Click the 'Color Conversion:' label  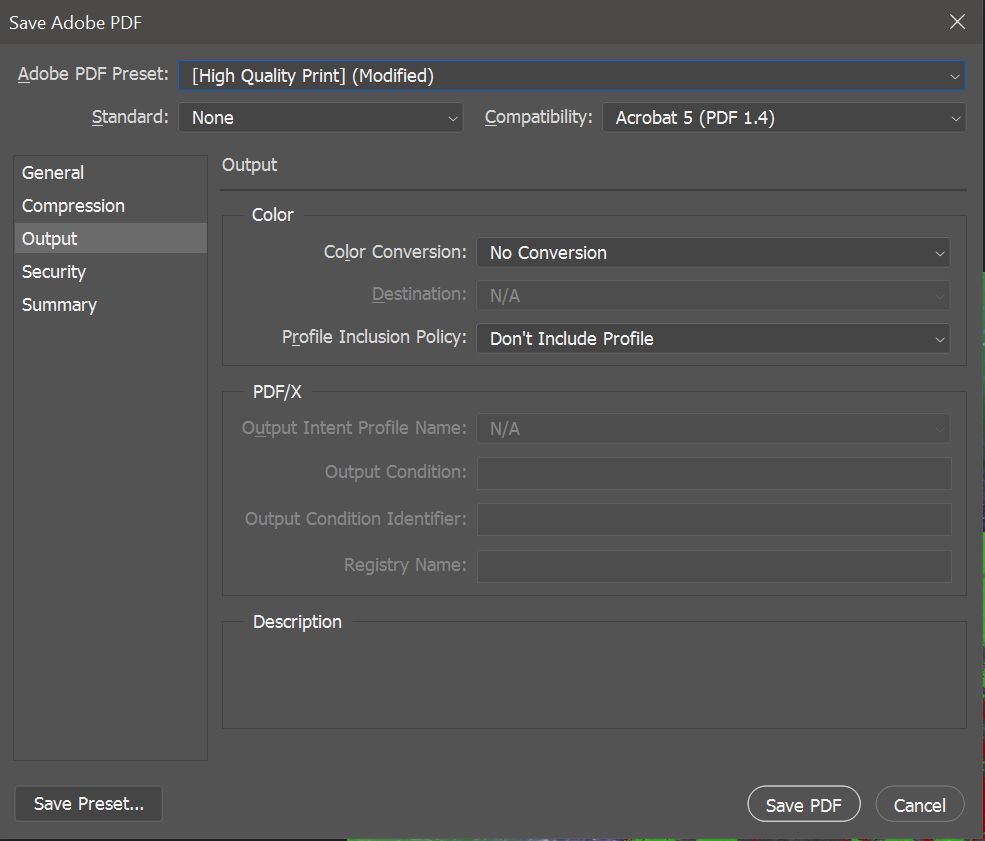point(395,252)
